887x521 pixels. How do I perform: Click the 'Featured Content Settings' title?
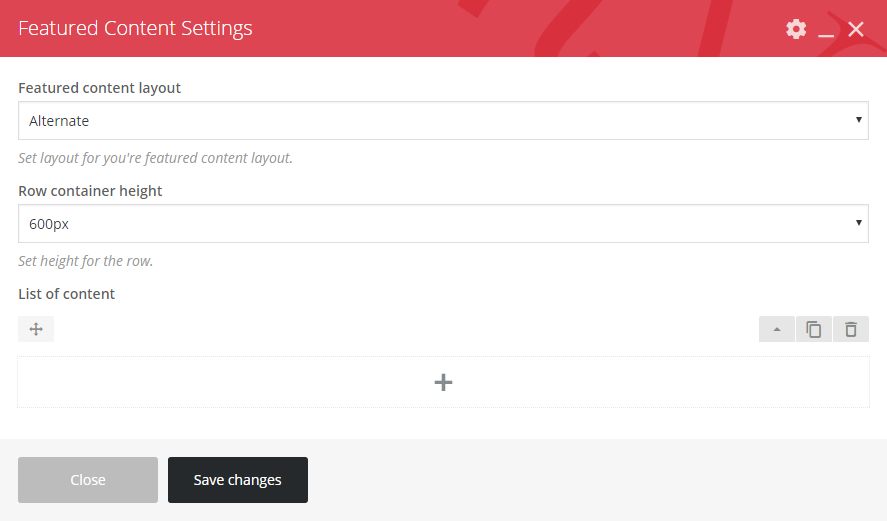click(135, 28)
